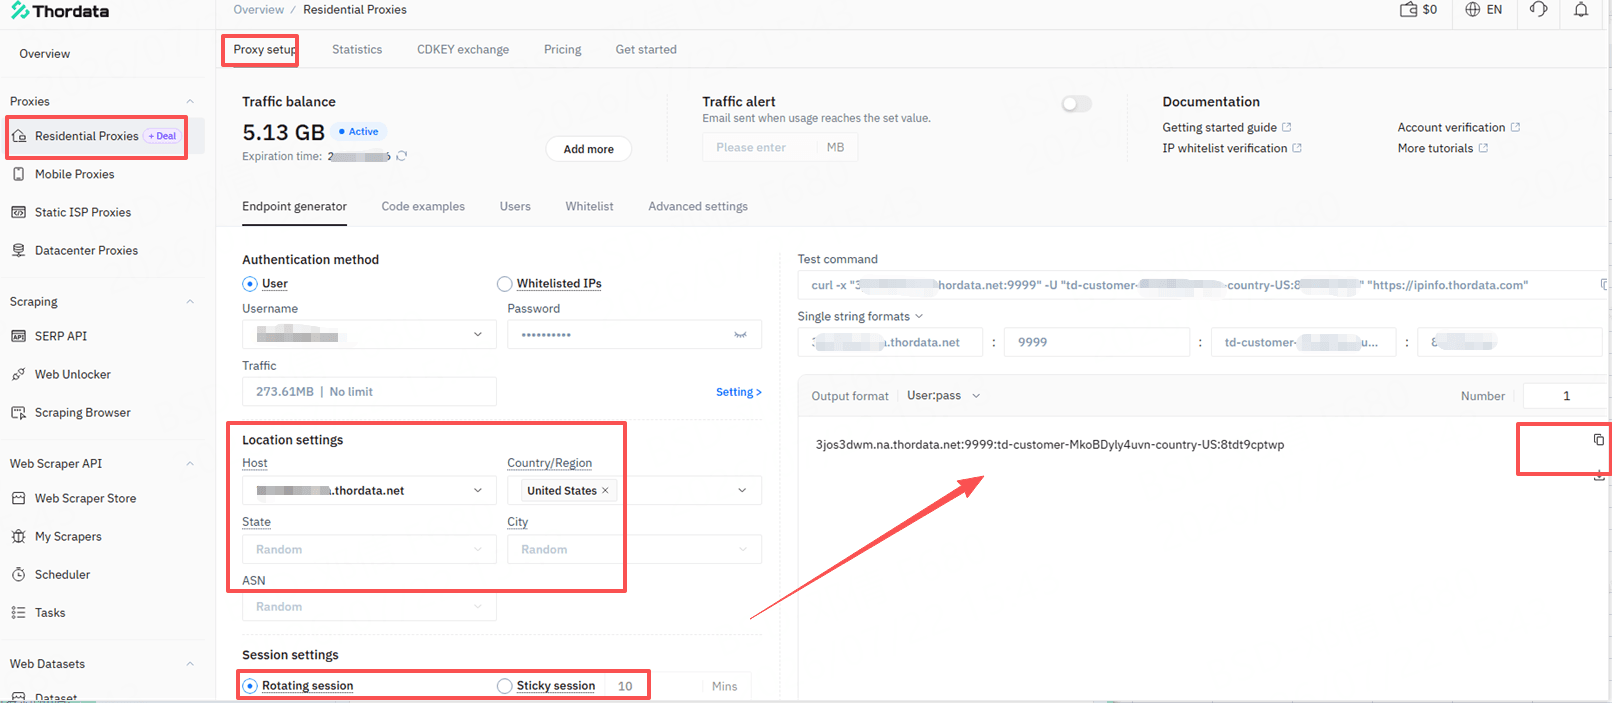Click the Thordata logo
Image resolution: width=1612 pixels, height=703 pixels.
(x=60, y=11)
